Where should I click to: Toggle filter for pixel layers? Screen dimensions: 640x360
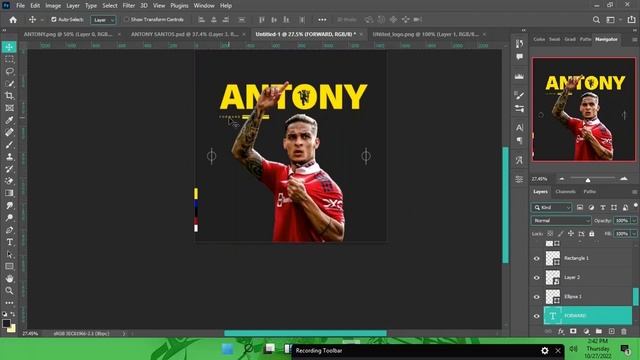tap(580, 208)
